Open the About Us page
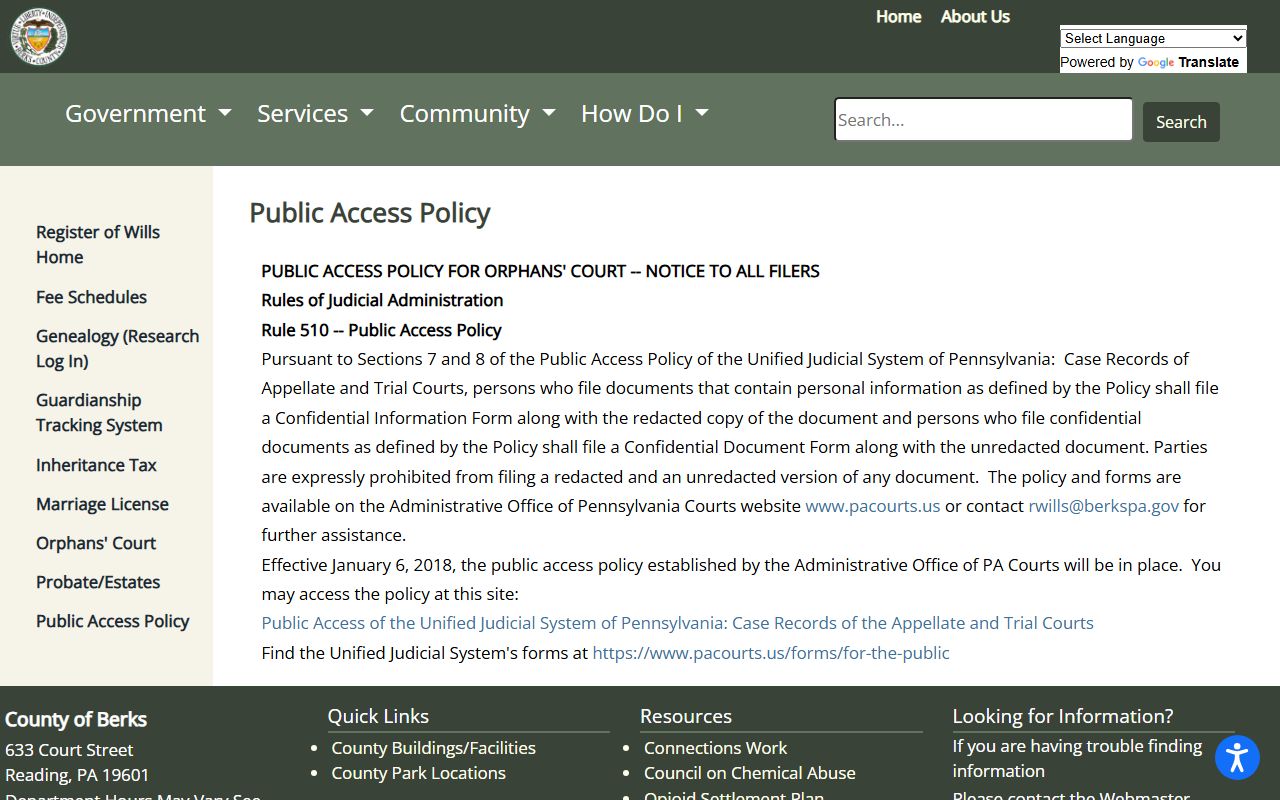 pos(975,16)
